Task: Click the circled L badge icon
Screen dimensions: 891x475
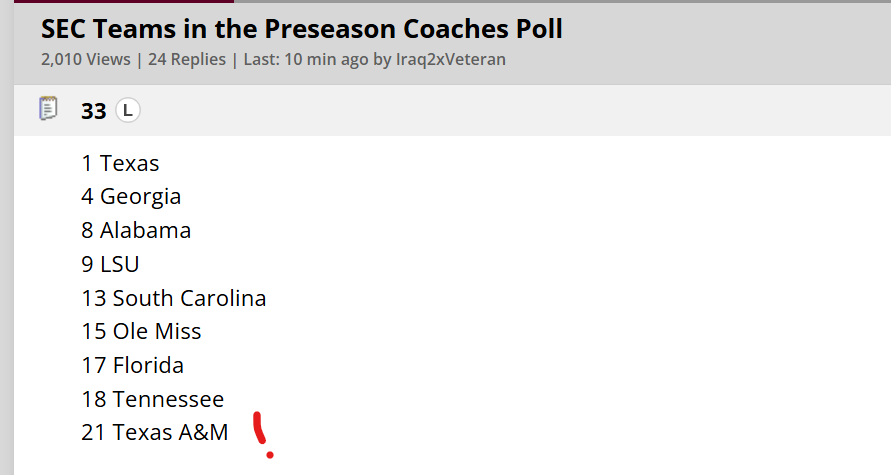Action: tap(128, 110)
